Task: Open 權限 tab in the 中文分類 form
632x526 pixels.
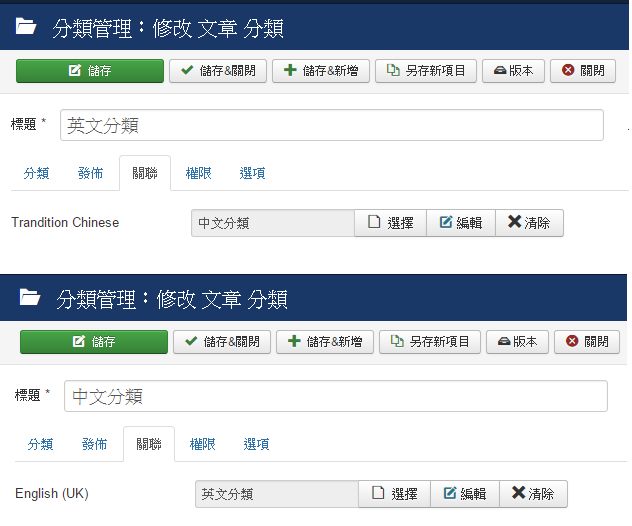Action: [202, 444]
